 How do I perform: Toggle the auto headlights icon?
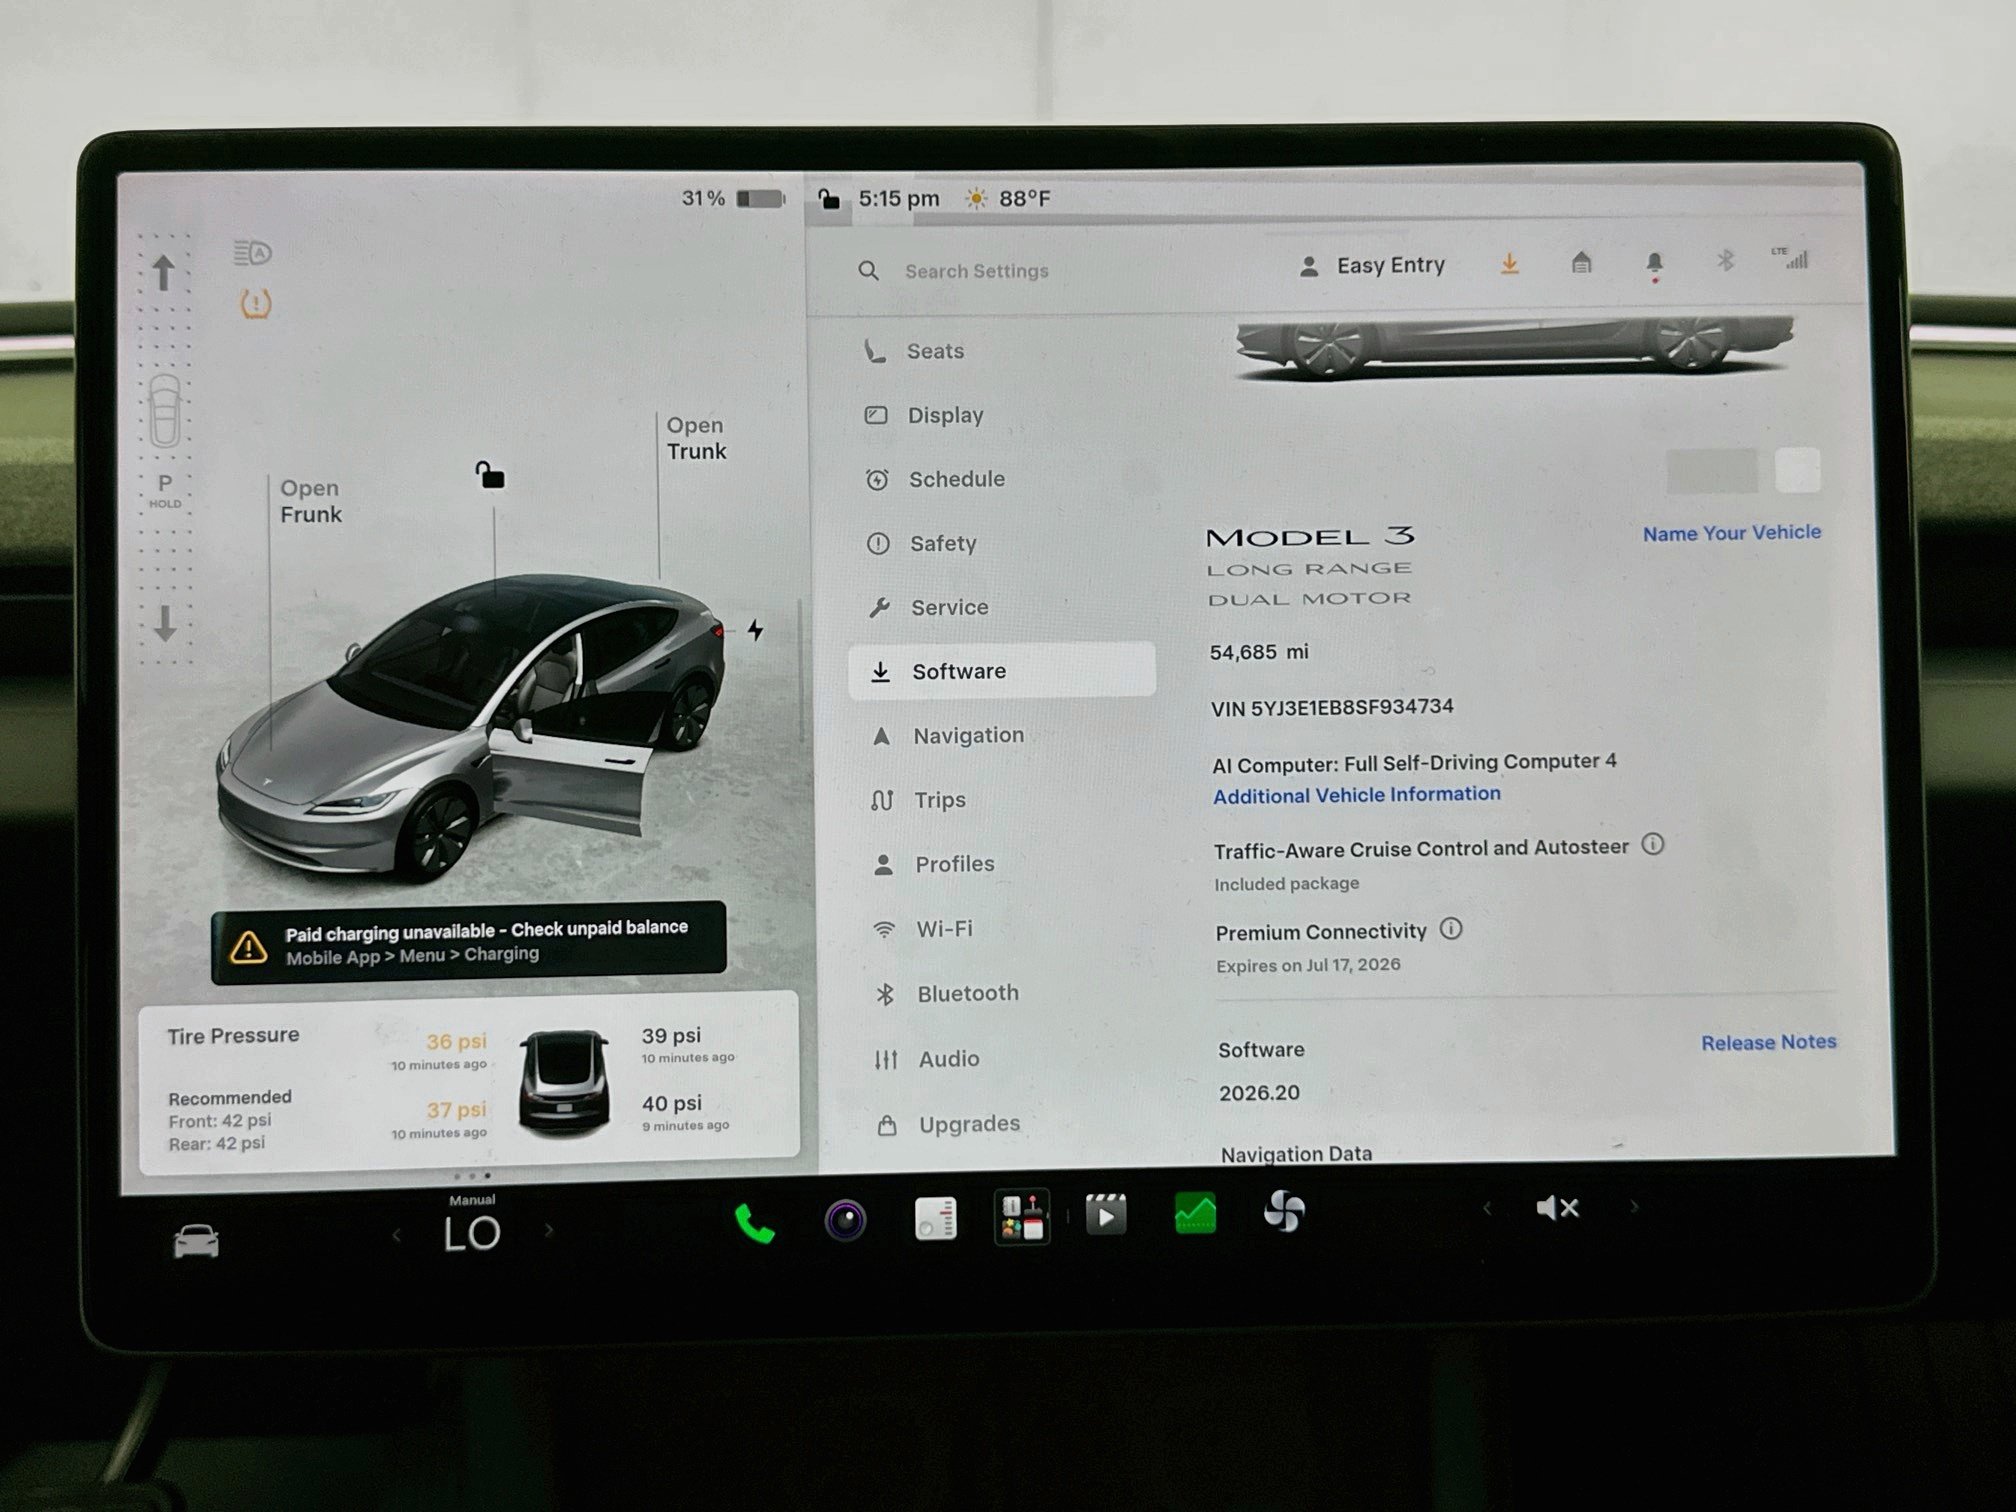253,253
